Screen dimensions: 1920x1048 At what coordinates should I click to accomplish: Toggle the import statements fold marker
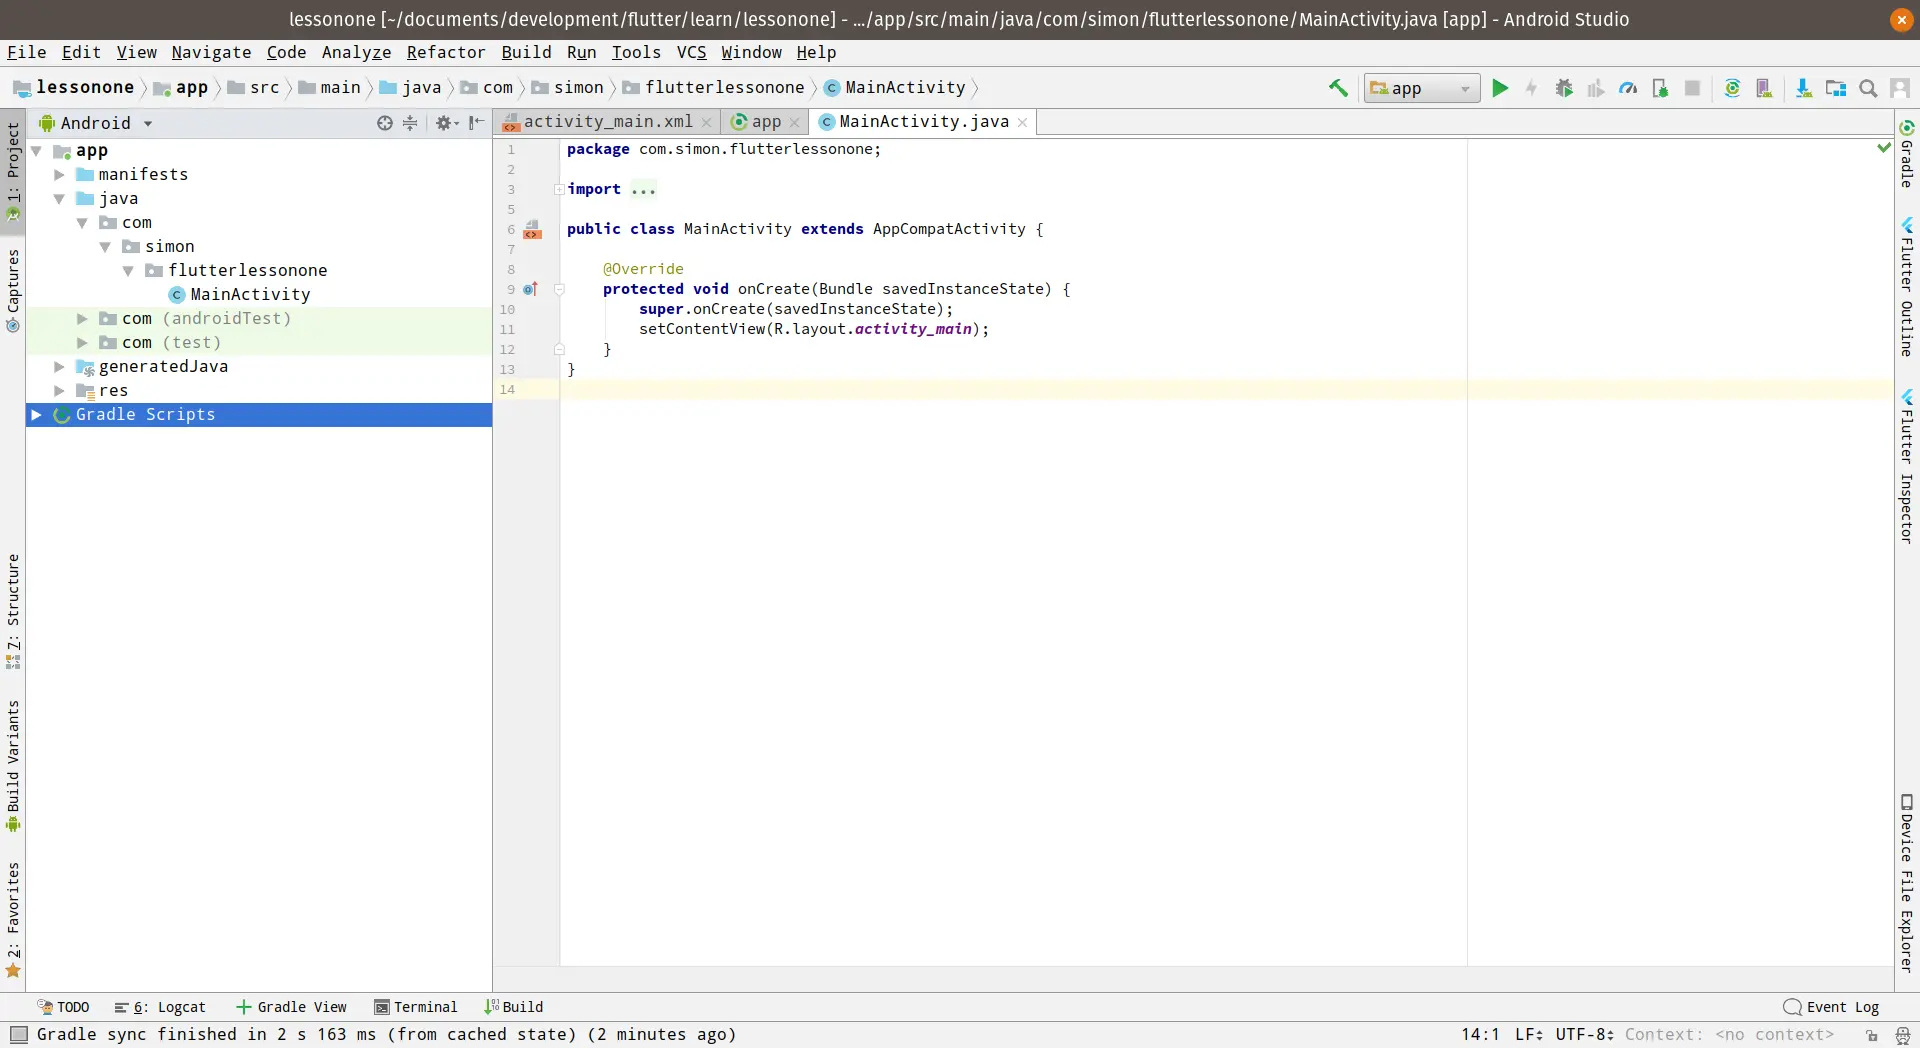(x=559, y=189)
